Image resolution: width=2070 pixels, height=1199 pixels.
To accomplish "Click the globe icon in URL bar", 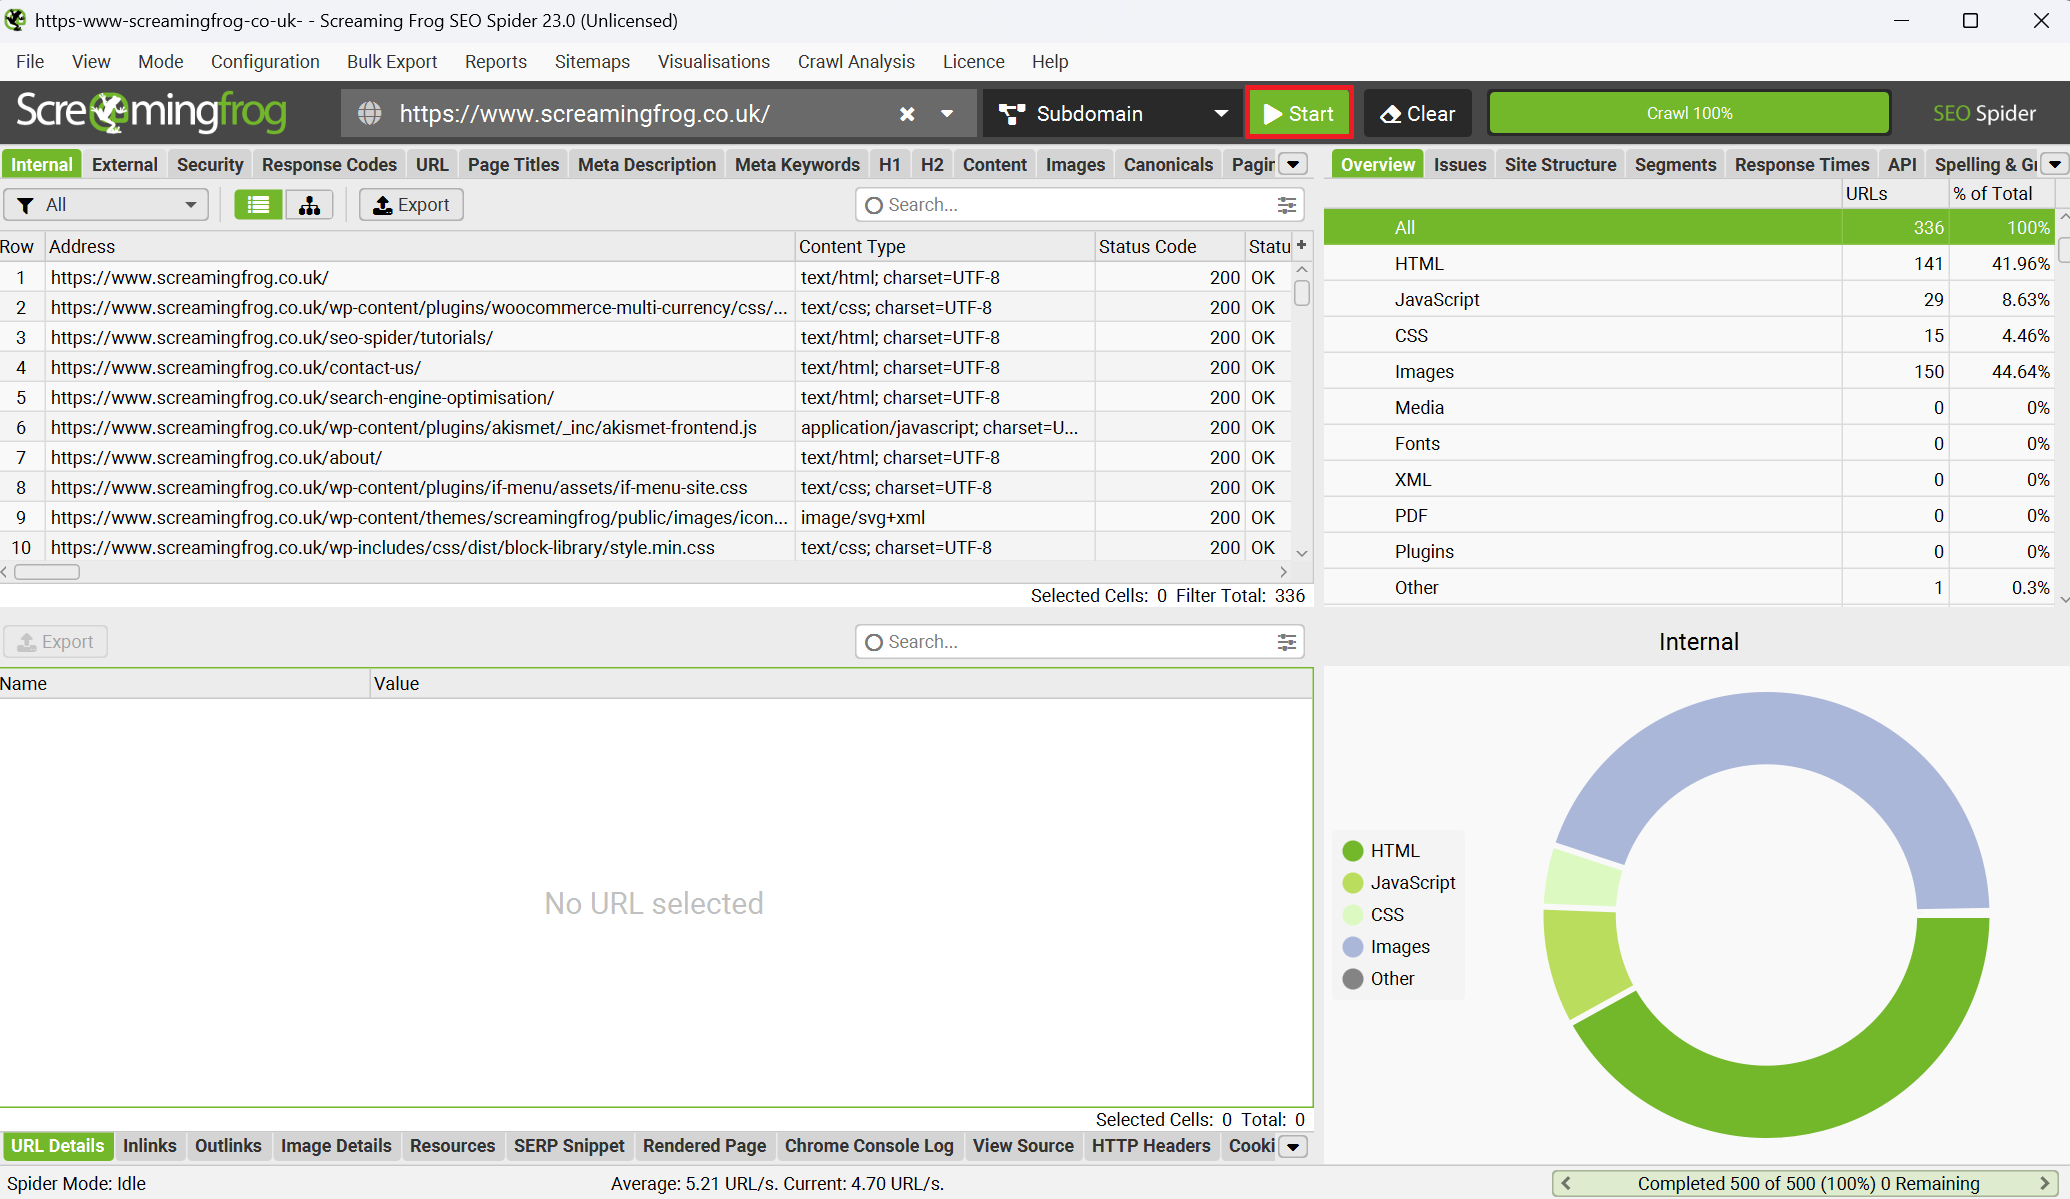I will tap(370, 114).
